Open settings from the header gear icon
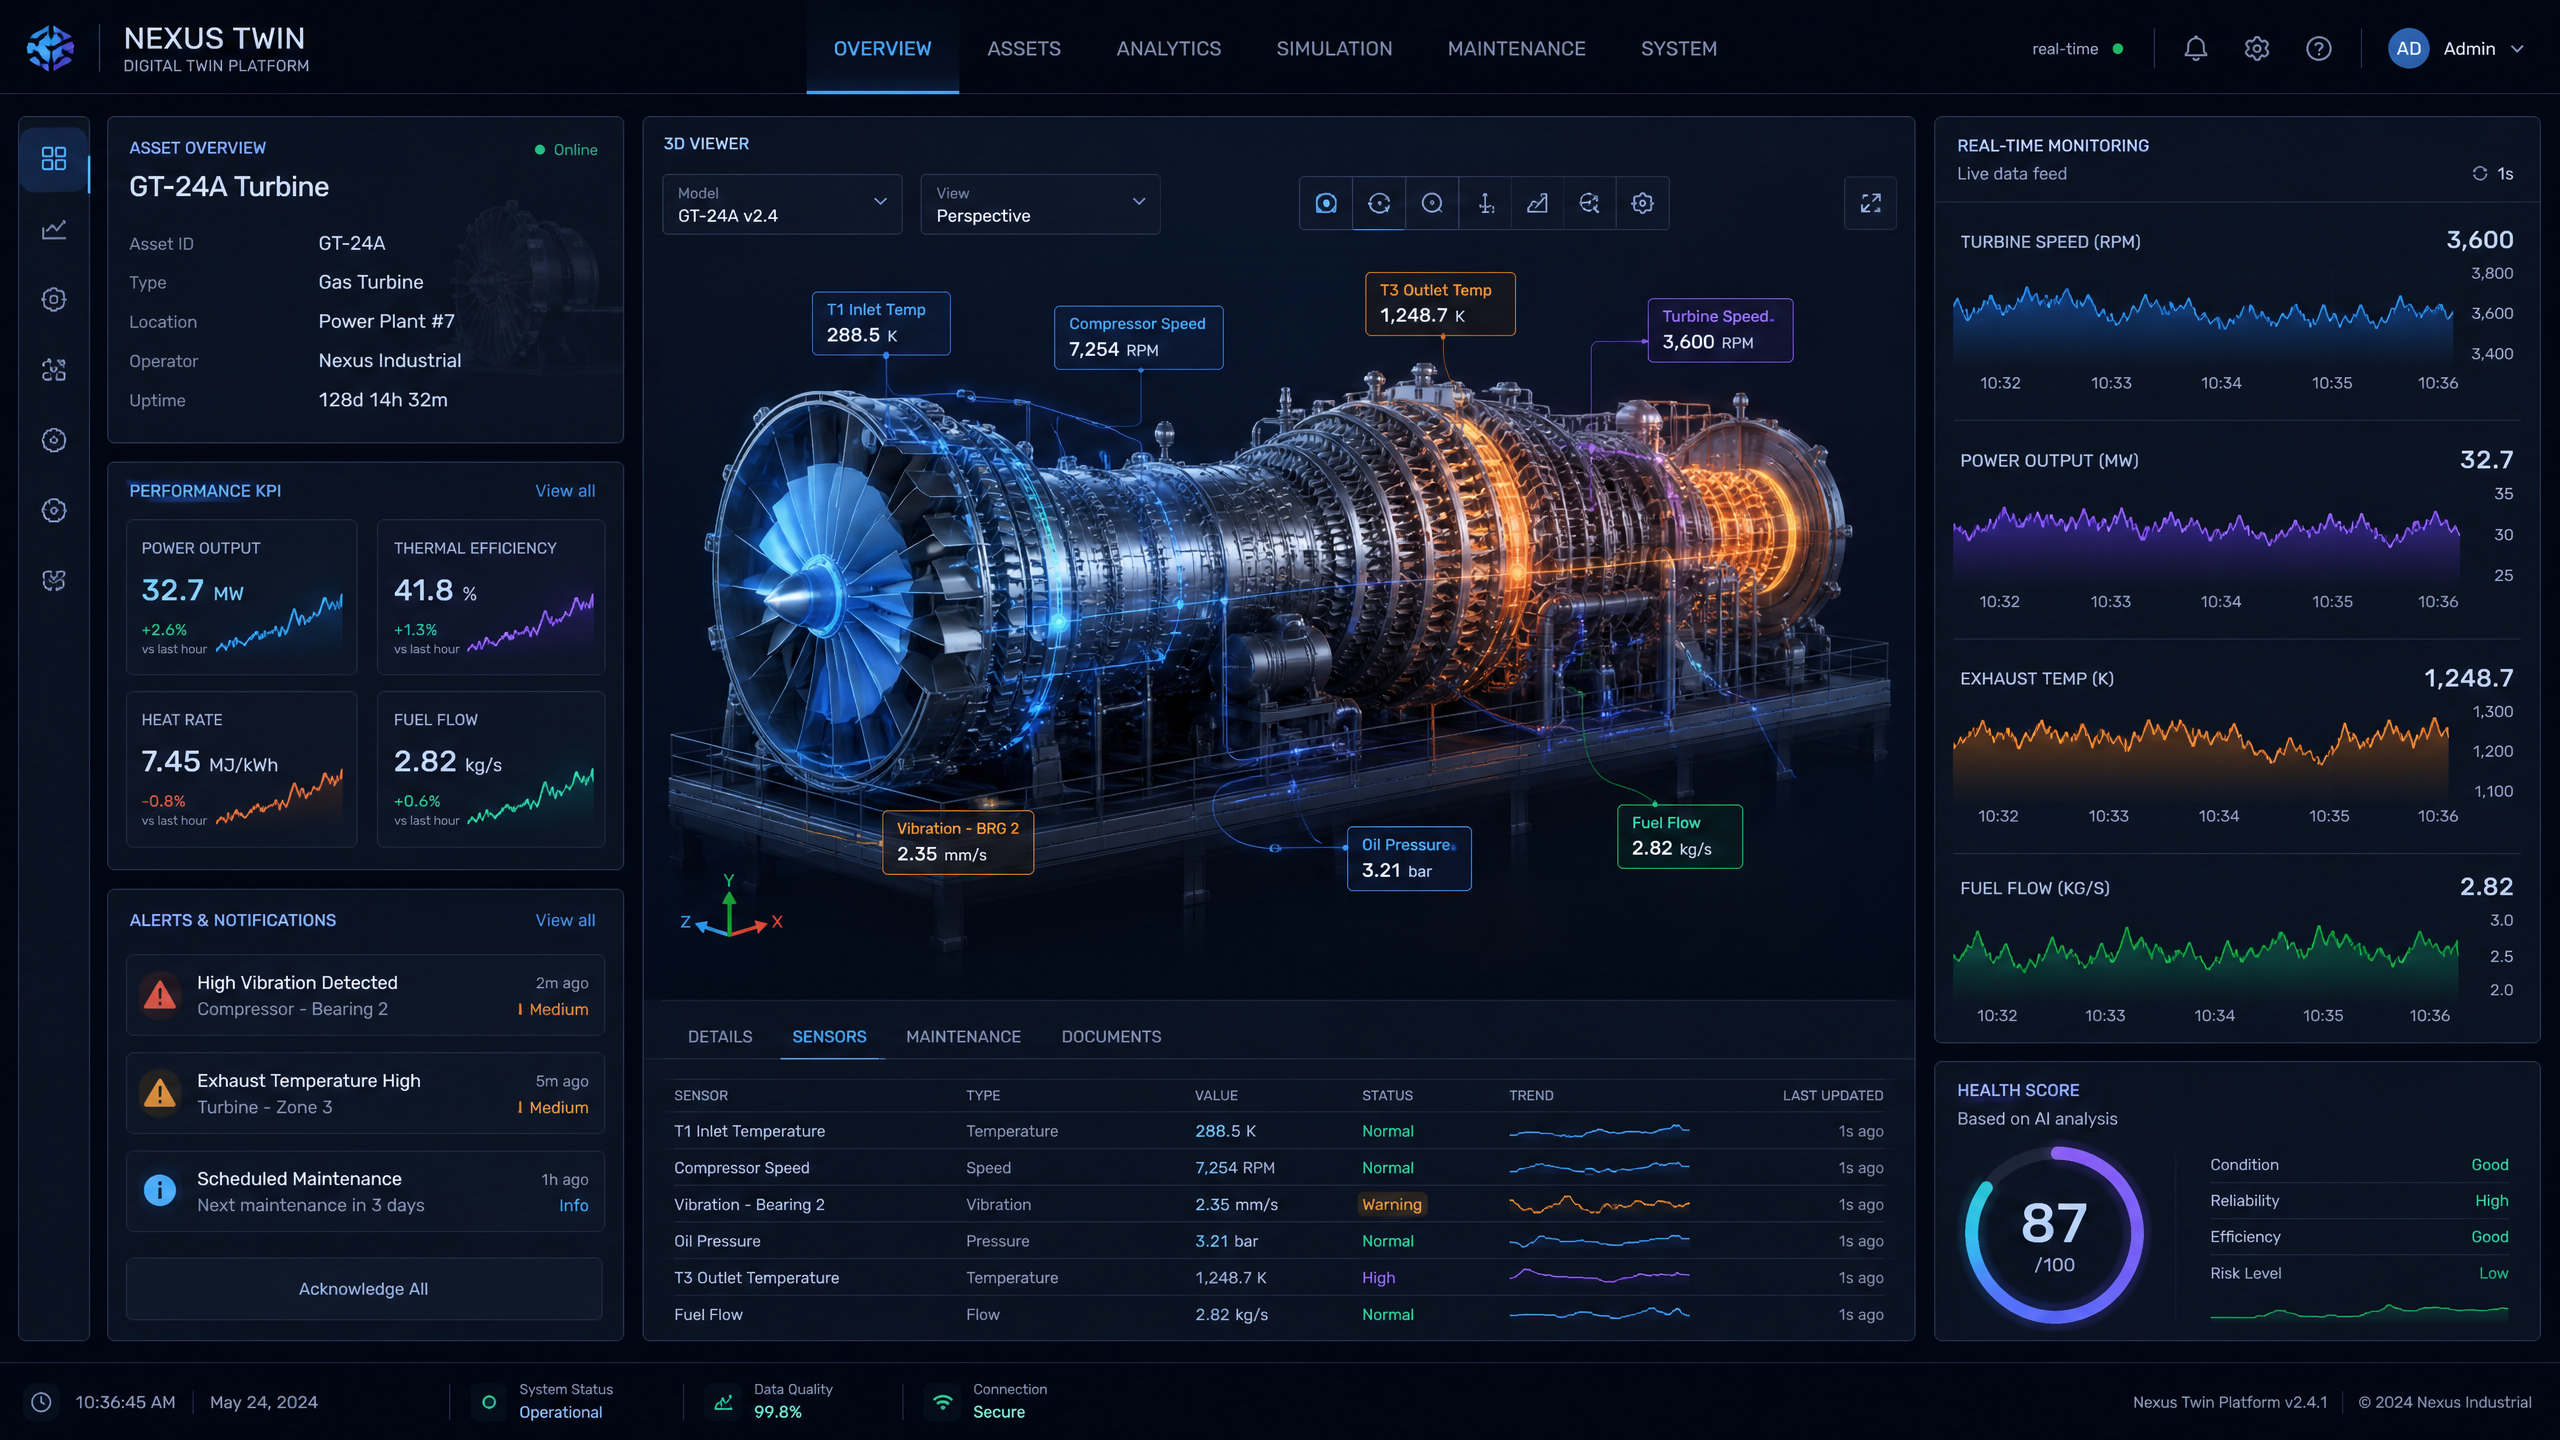2560x1440 pixels. [2257, 48]
